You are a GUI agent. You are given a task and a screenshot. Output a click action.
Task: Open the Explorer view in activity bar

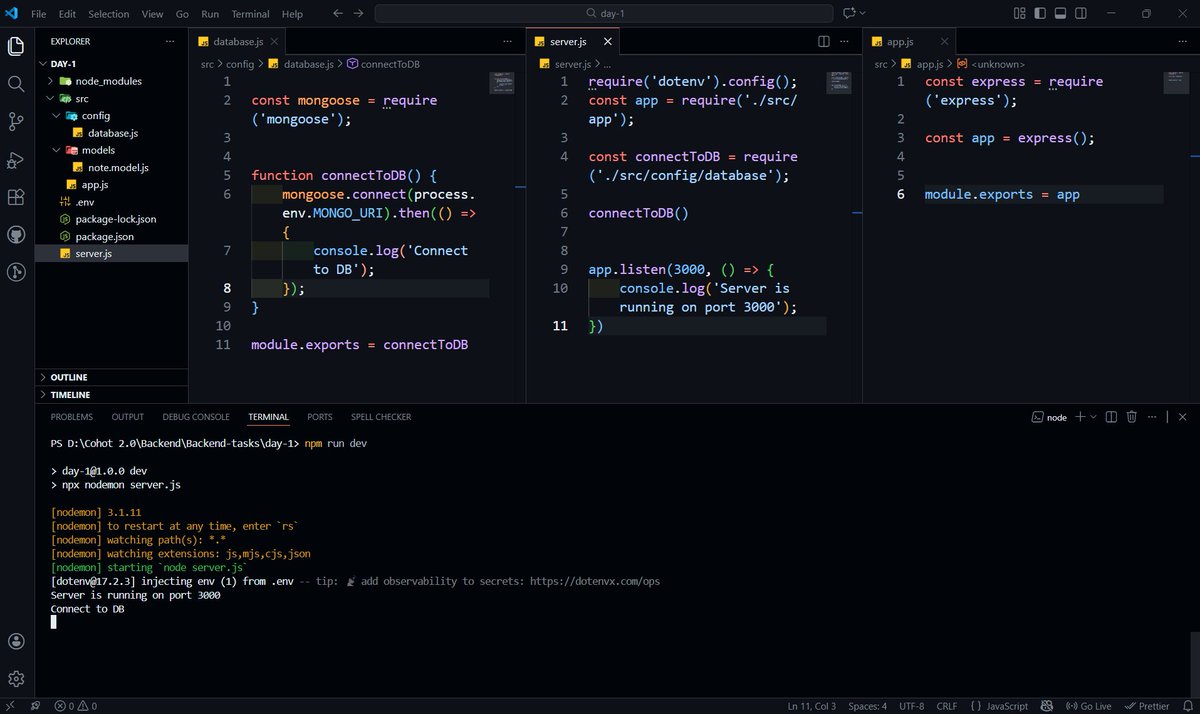[x=16, y=46]
